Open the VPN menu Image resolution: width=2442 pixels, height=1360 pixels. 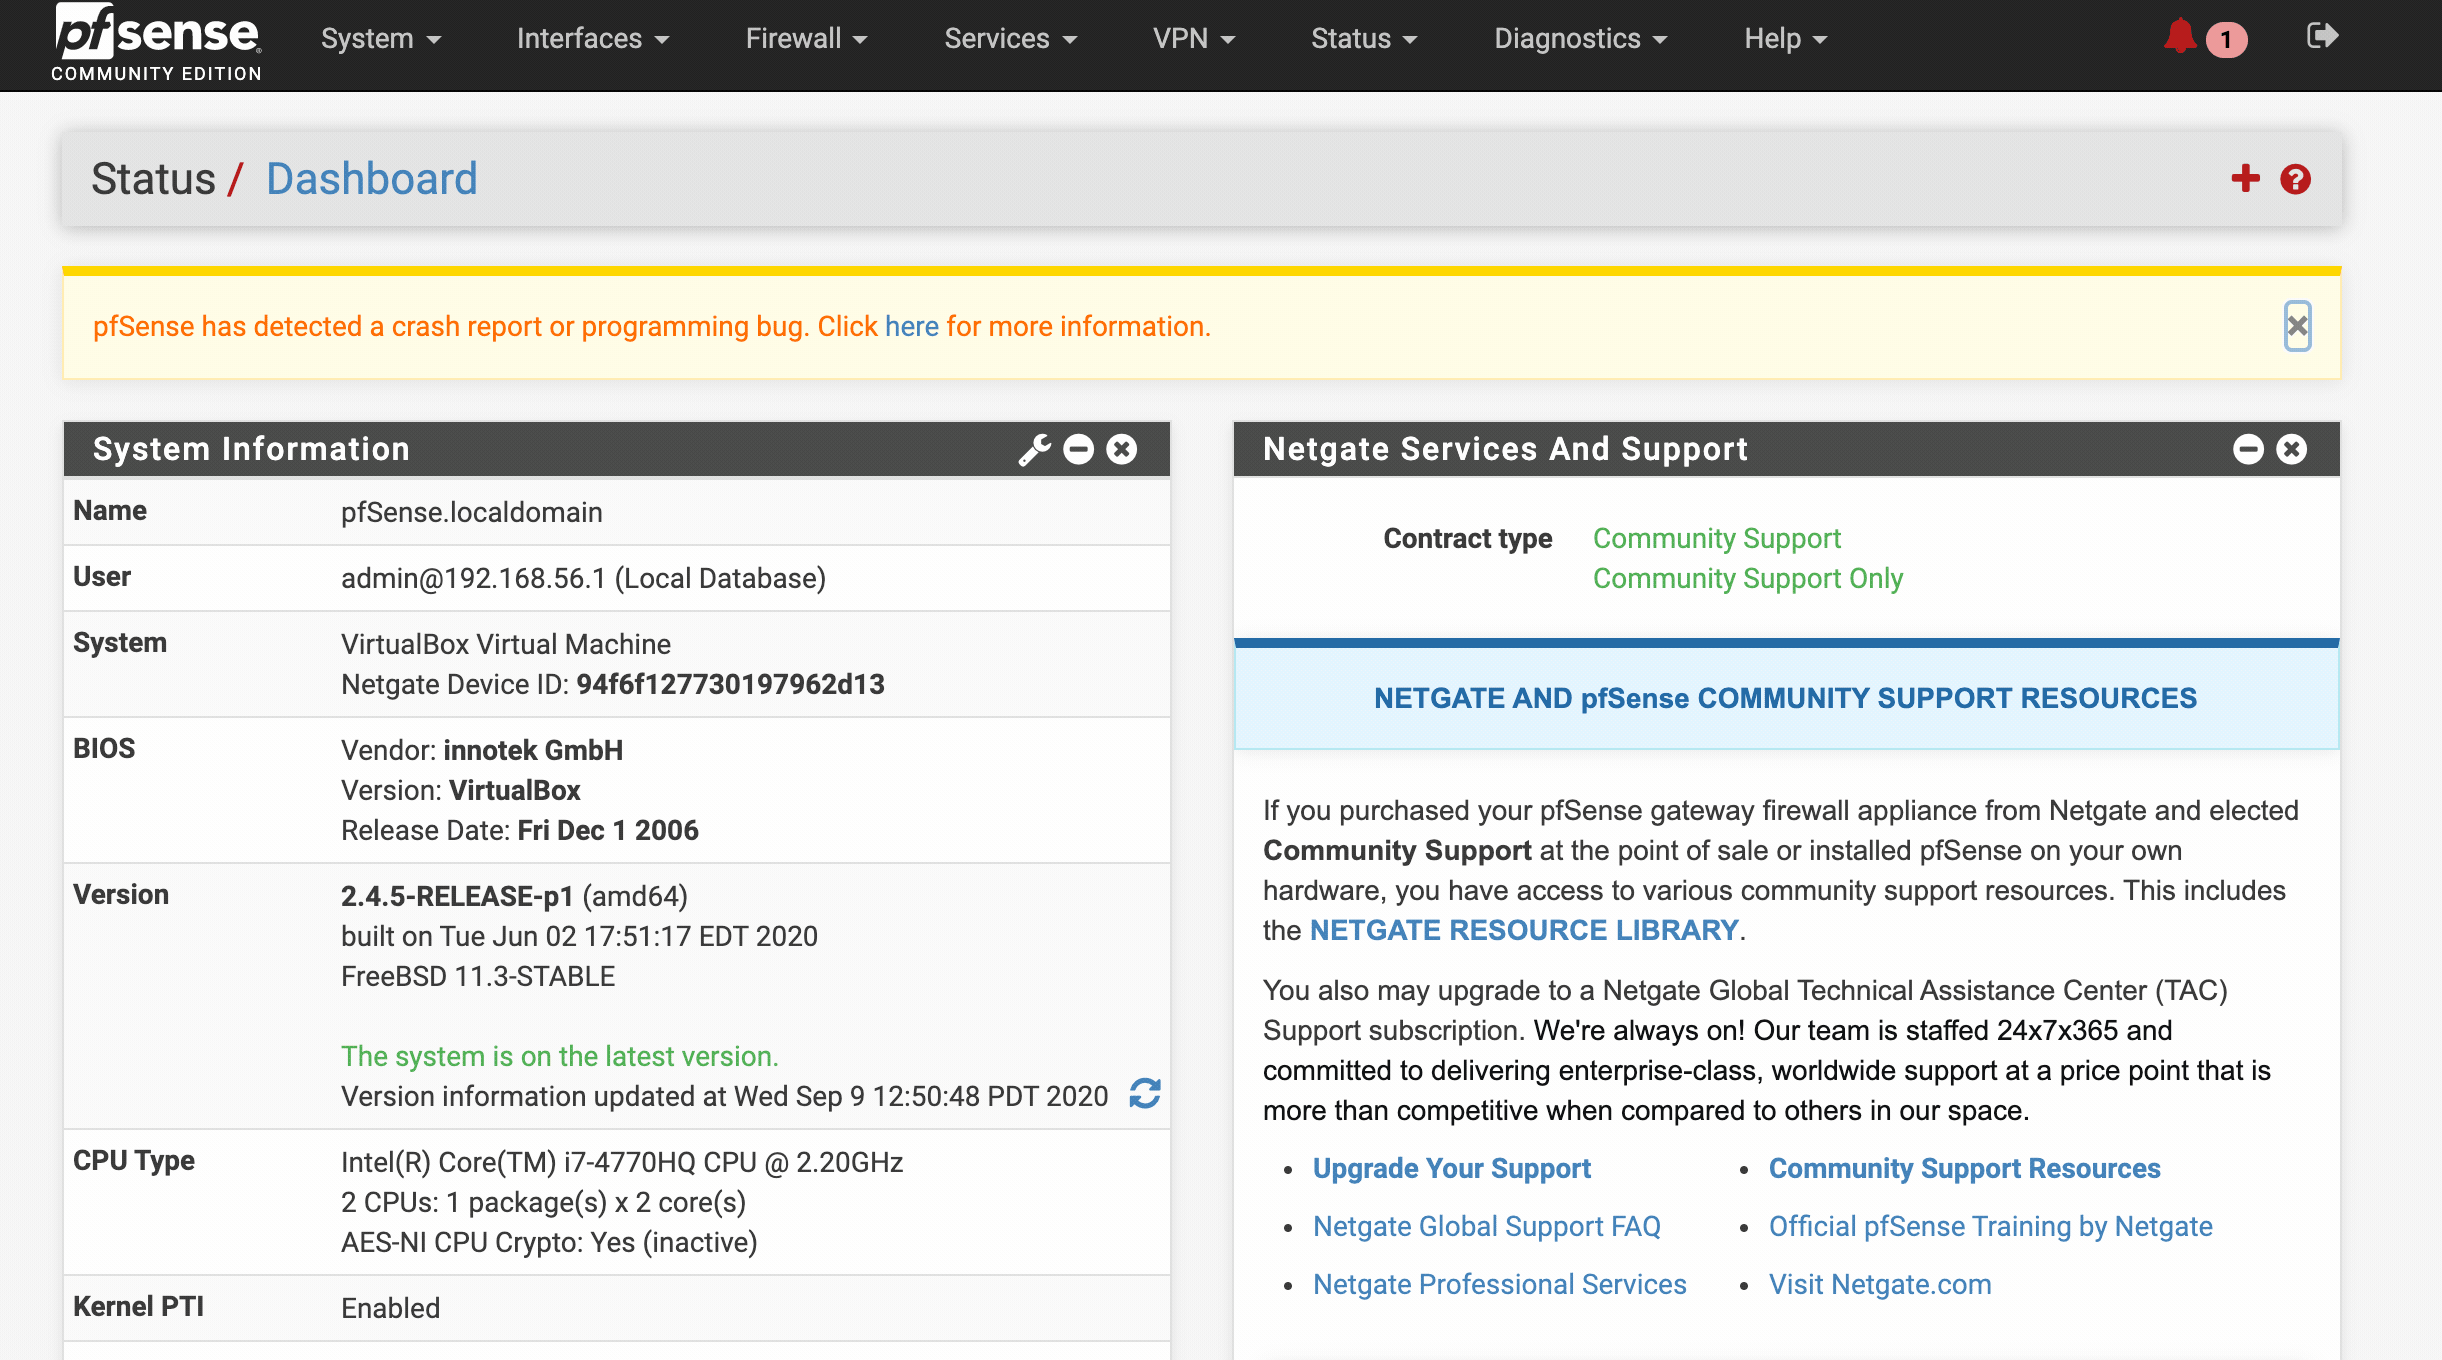1194,39
